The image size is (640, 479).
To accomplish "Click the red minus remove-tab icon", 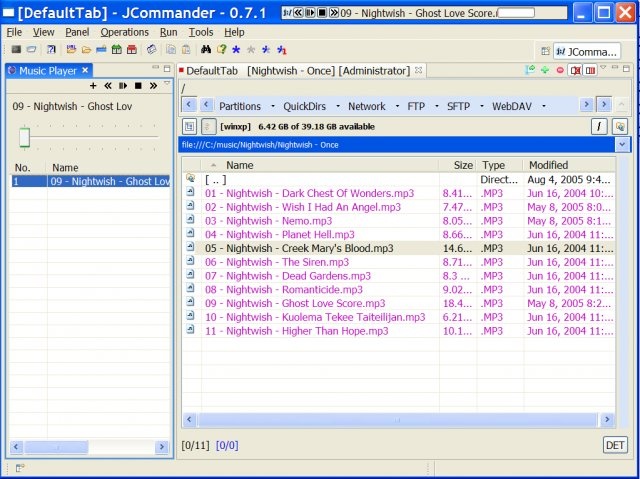I will pos(559,70).
